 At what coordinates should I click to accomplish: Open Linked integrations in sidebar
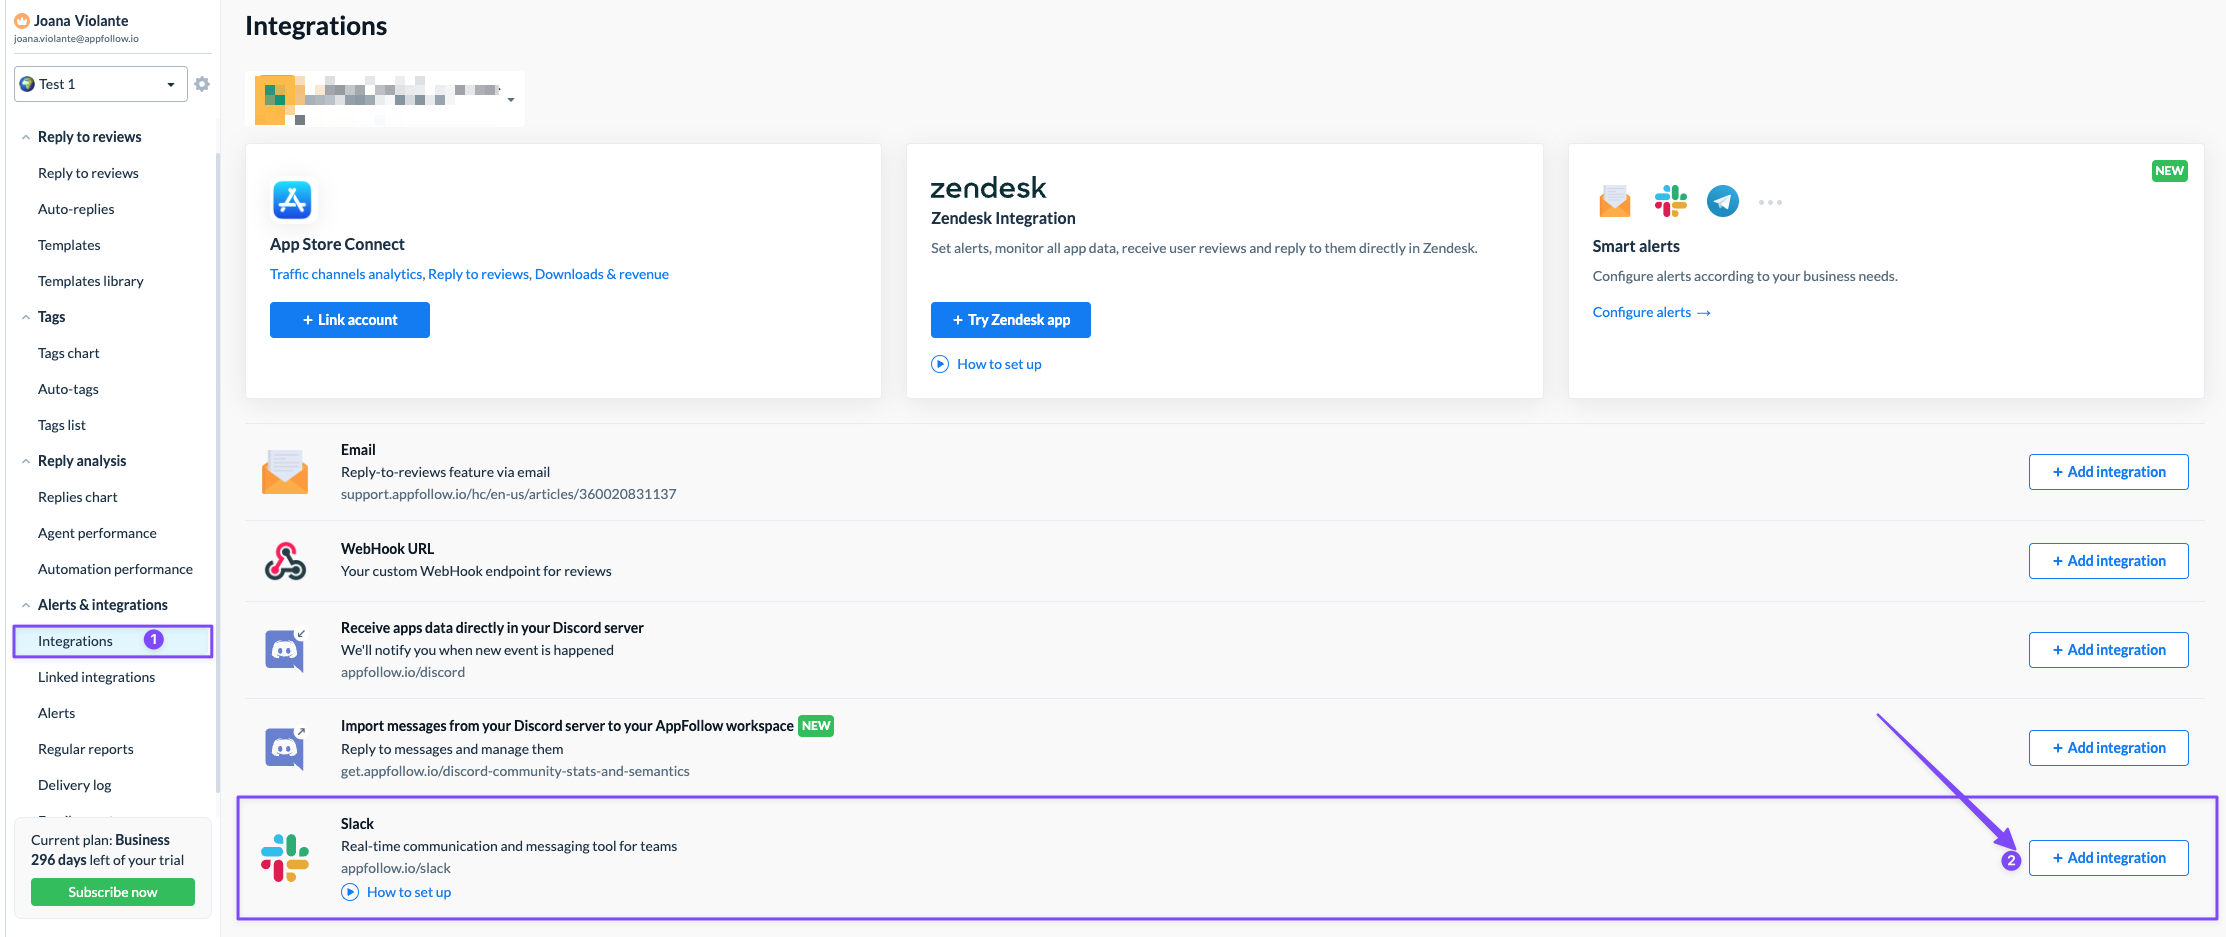click(x=97, y=677)
